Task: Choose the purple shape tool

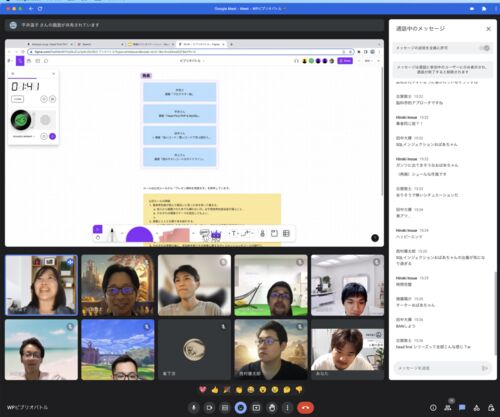Action: (x=139, y=234)
